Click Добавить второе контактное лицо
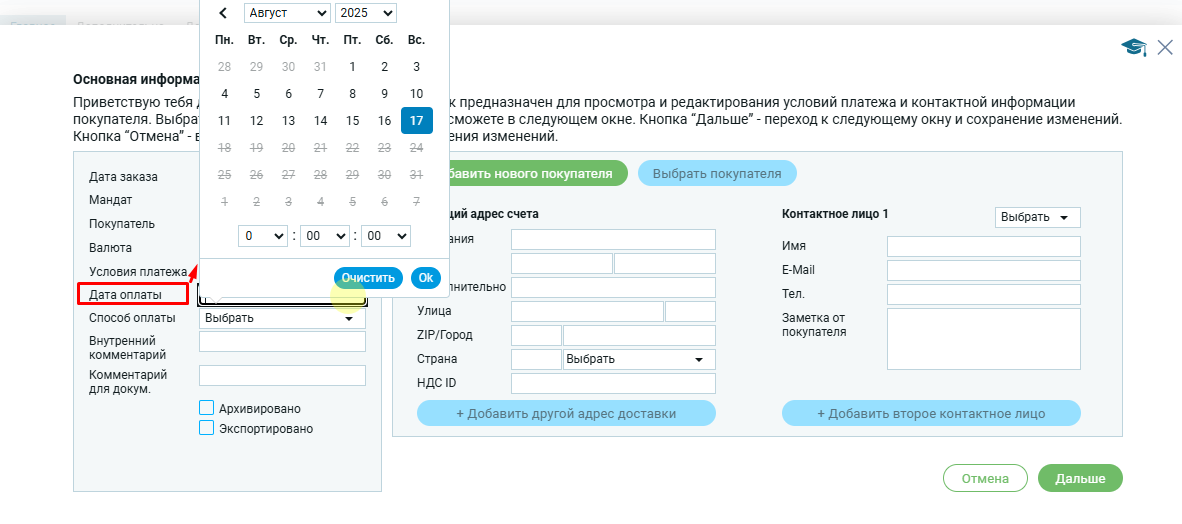The height and width of the screenshot is (524, 1182). point(931,413)
